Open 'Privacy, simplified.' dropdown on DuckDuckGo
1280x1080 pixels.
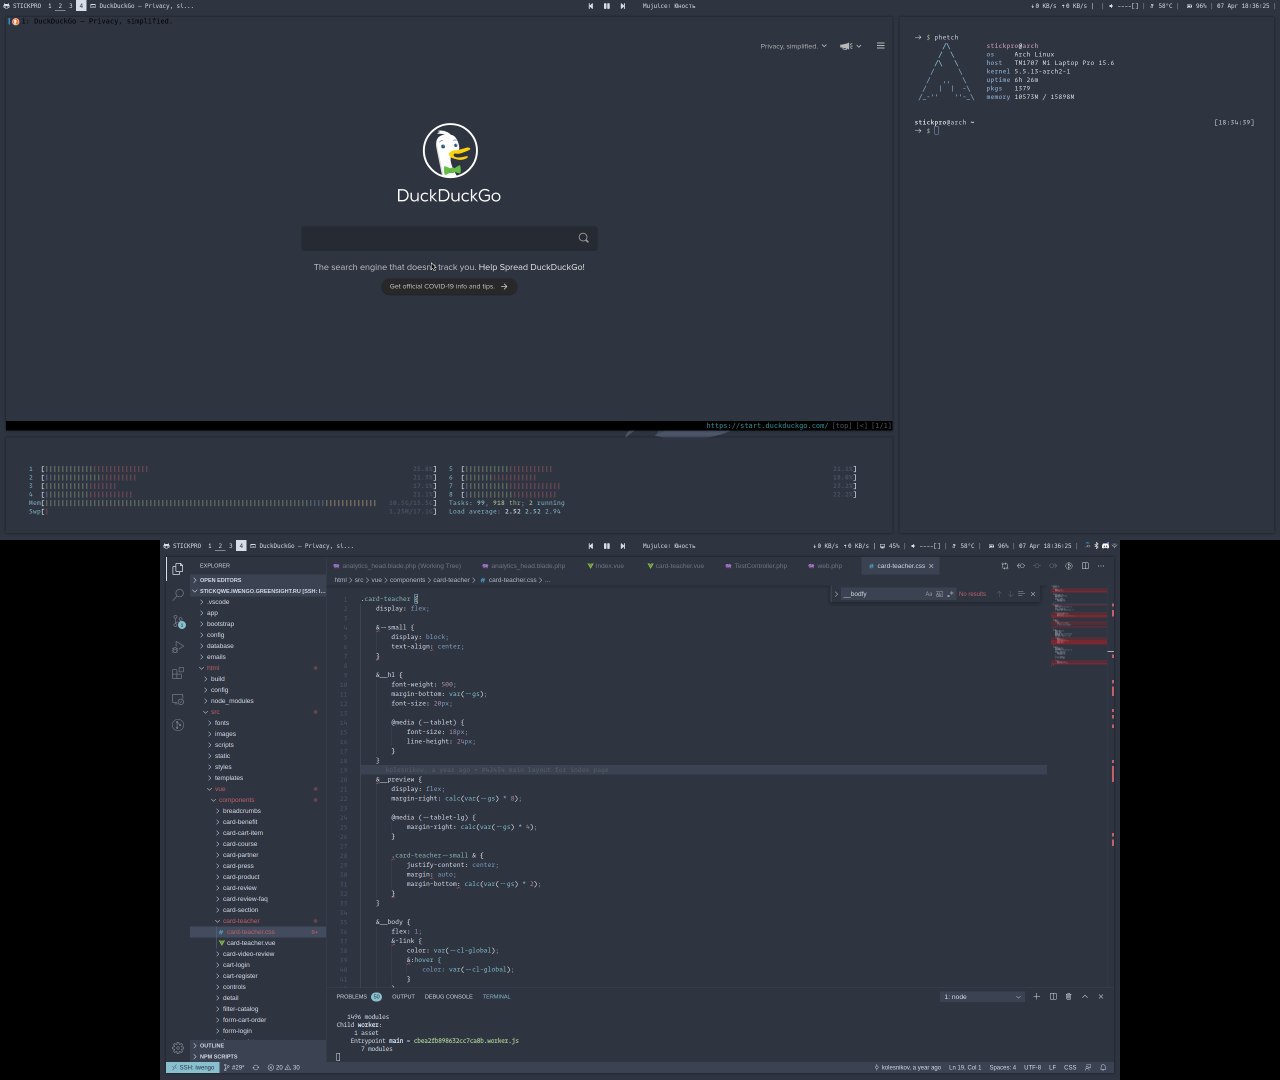(793, 46)
